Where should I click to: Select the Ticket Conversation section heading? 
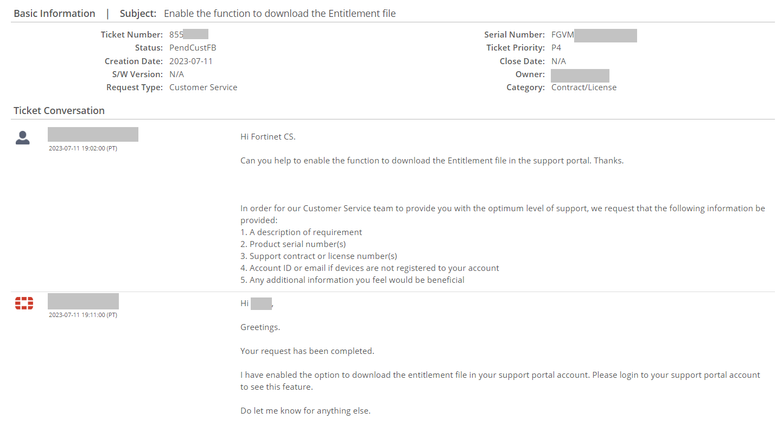pos(59,110)
